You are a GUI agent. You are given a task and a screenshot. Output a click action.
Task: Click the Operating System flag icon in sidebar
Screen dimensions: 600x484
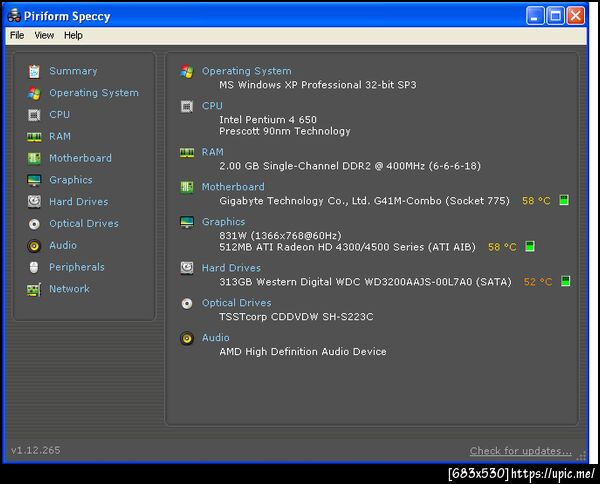point(34,93)
